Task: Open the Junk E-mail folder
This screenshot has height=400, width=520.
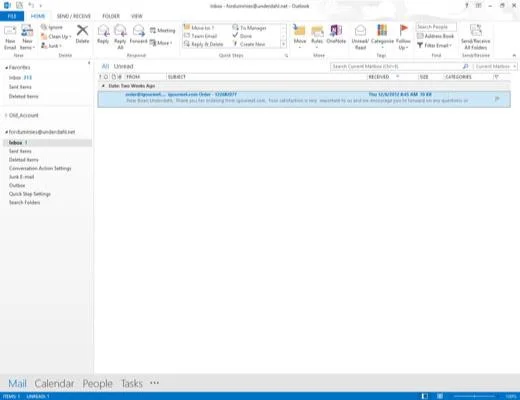Action: pyautogui.click(x=21, y=177)
